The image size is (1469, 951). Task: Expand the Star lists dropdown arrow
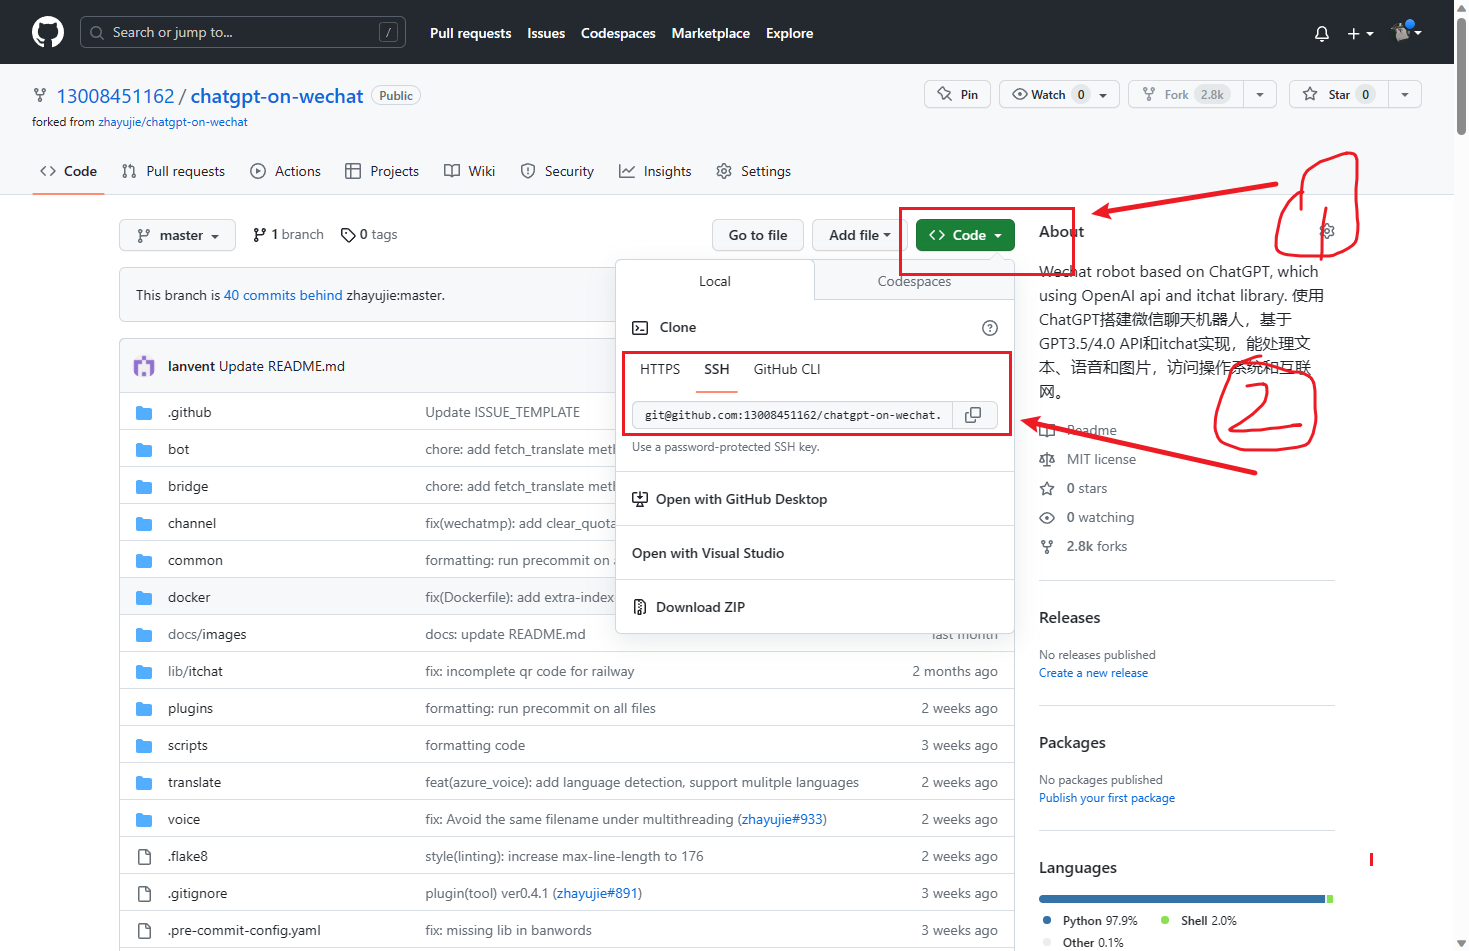tap(1405, 94)
